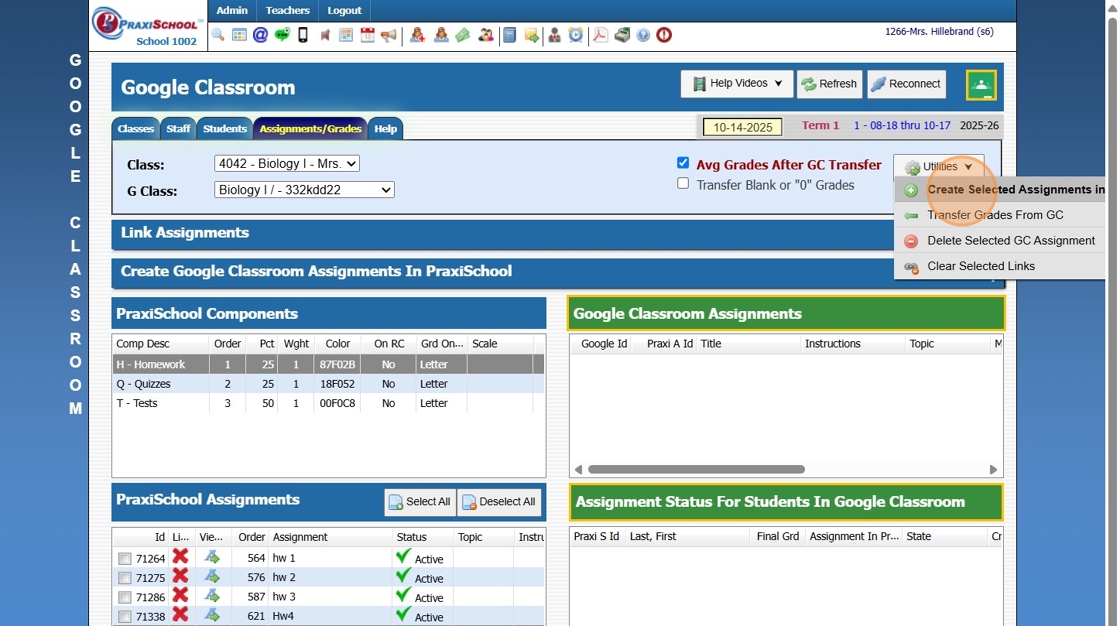Click the green chat bubble icon
Screen dimensions: 1120x626
click(282, 35)
